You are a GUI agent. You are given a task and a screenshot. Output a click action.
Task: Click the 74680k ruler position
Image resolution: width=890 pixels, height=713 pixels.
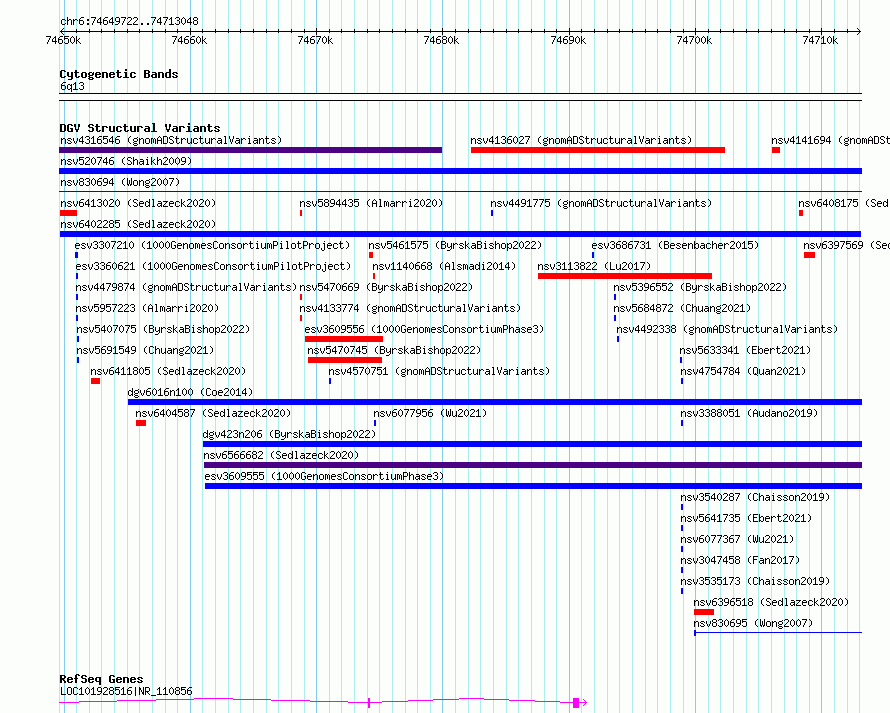point(442,40)
